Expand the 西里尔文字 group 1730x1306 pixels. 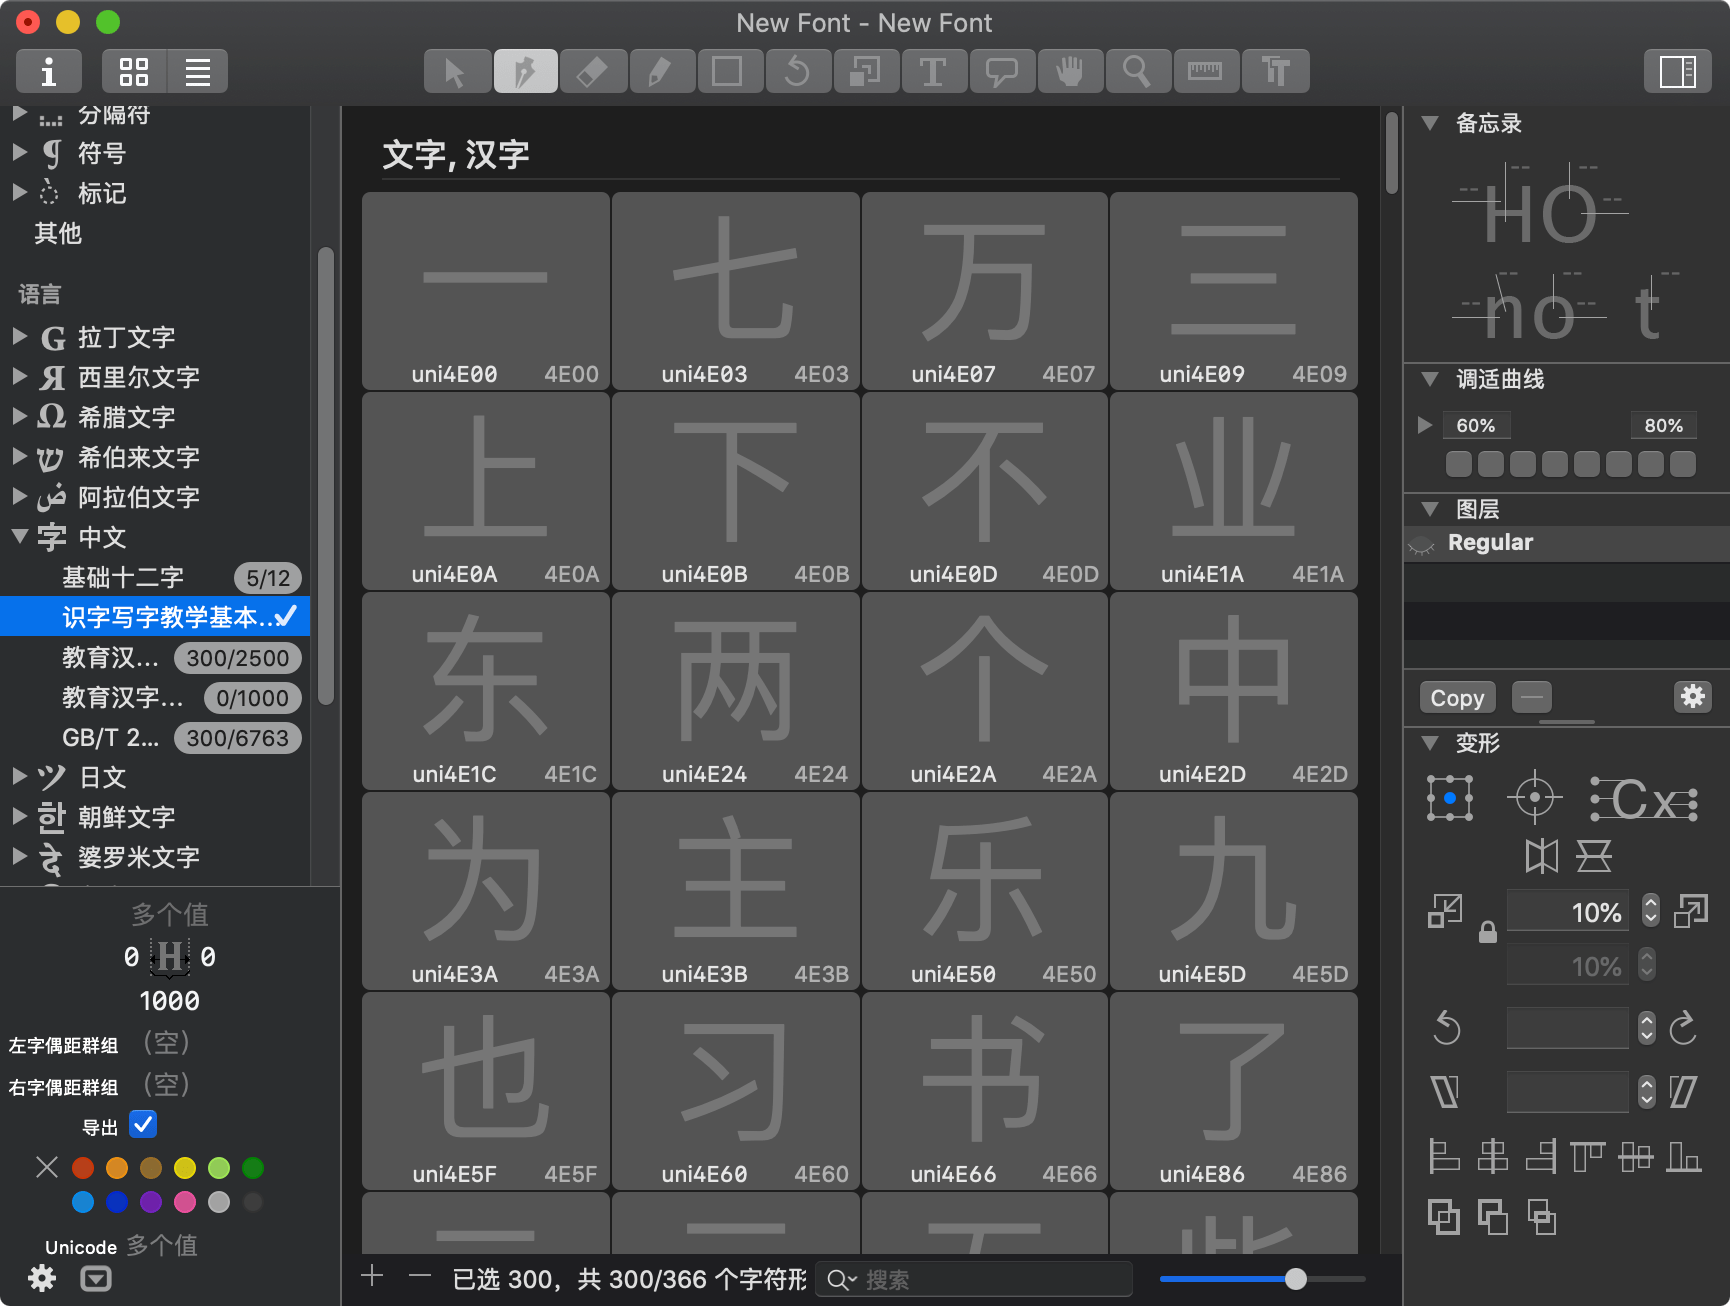(19, 377)
